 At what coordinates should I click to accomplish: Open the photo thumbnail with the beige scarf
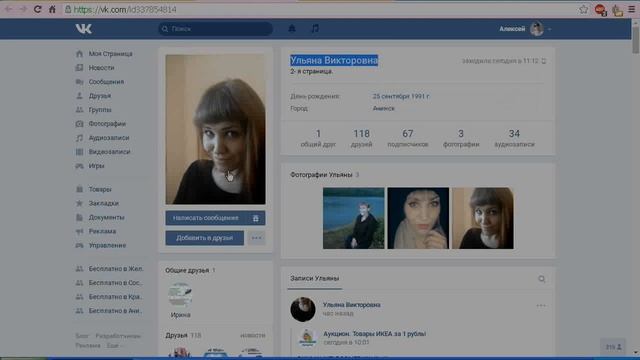(418, 218)
